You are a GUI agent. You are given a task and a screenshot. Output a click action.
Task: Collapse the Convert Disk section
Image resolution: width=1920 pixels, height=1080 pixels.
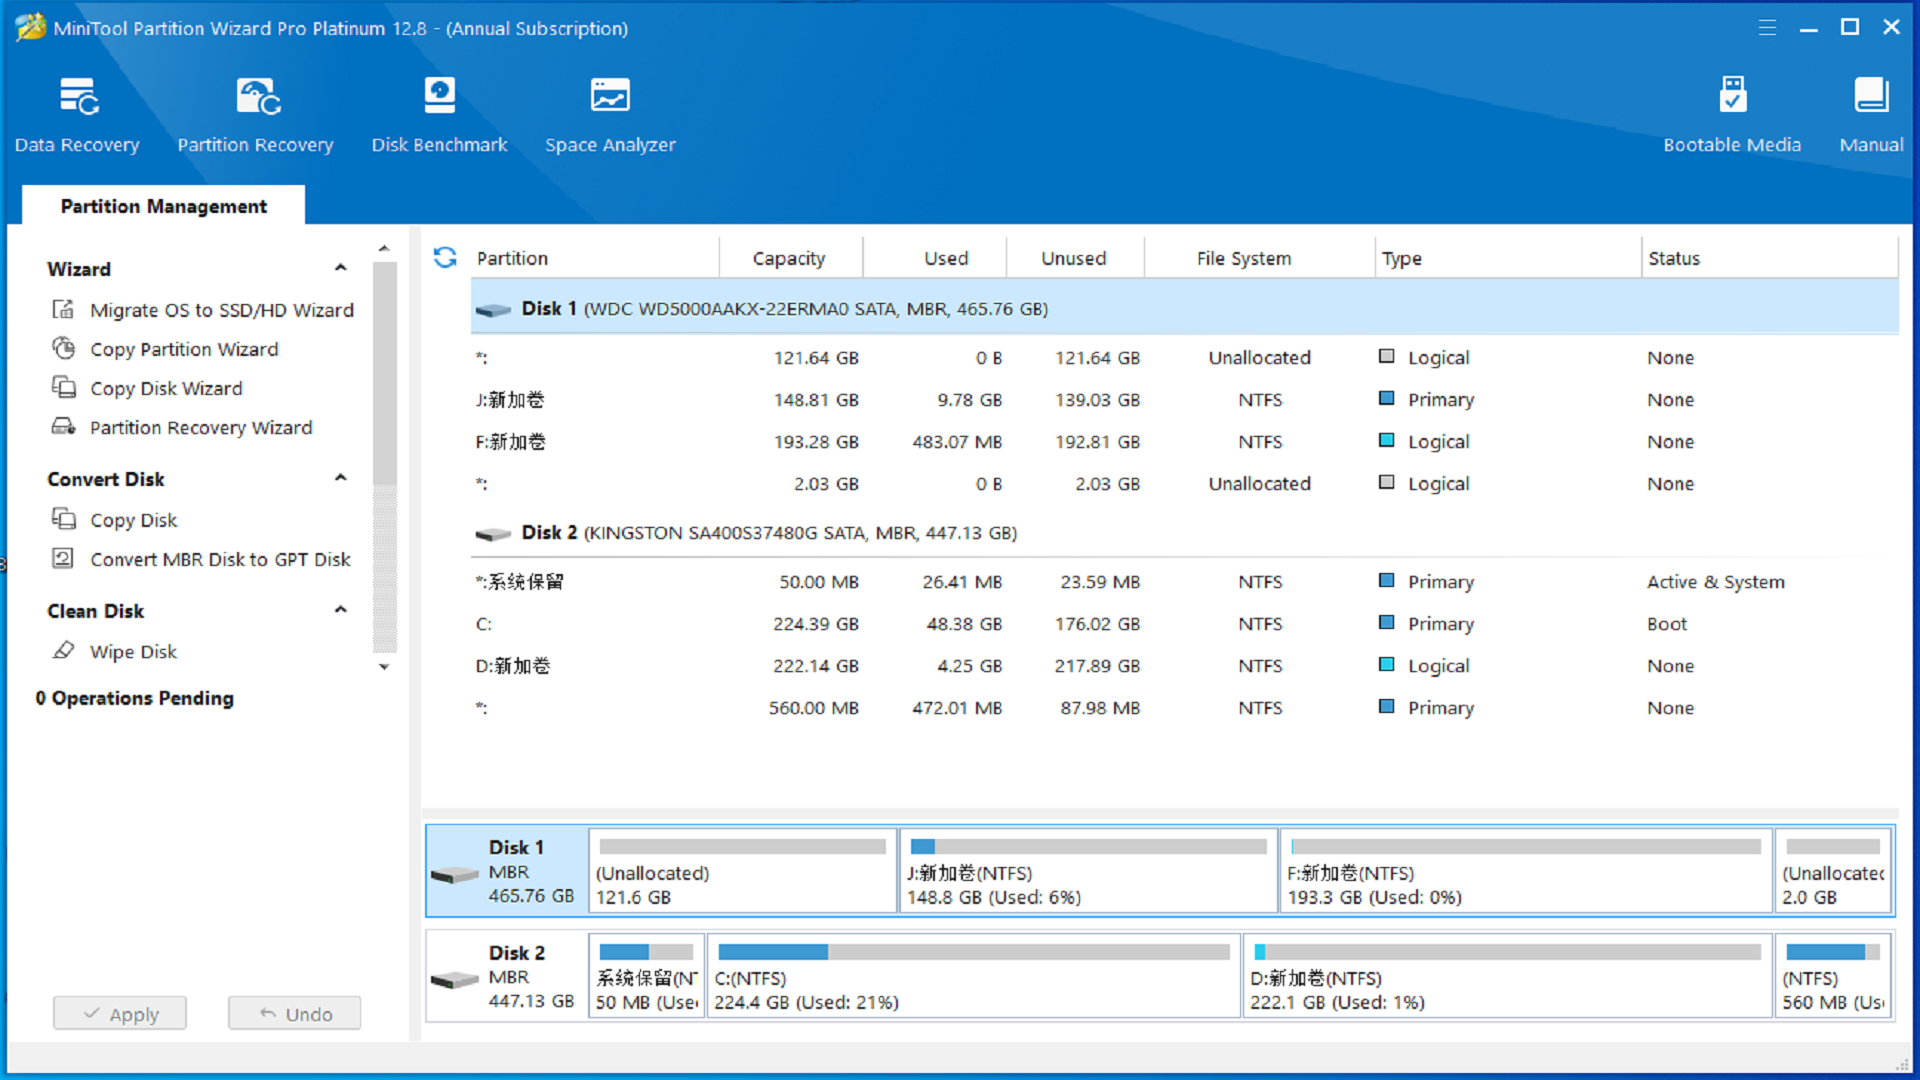341,478
